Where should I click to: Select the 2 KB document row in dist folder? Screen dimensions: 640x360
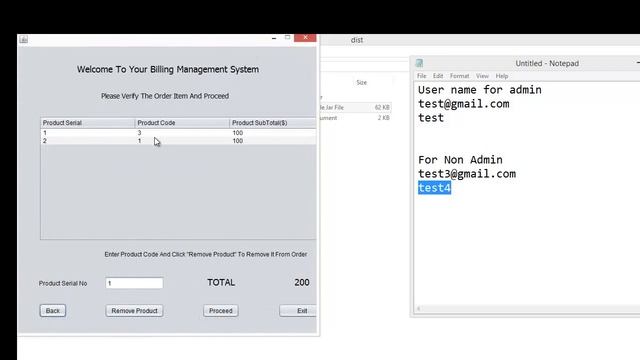pyautogui.click(x=355, y=118)
